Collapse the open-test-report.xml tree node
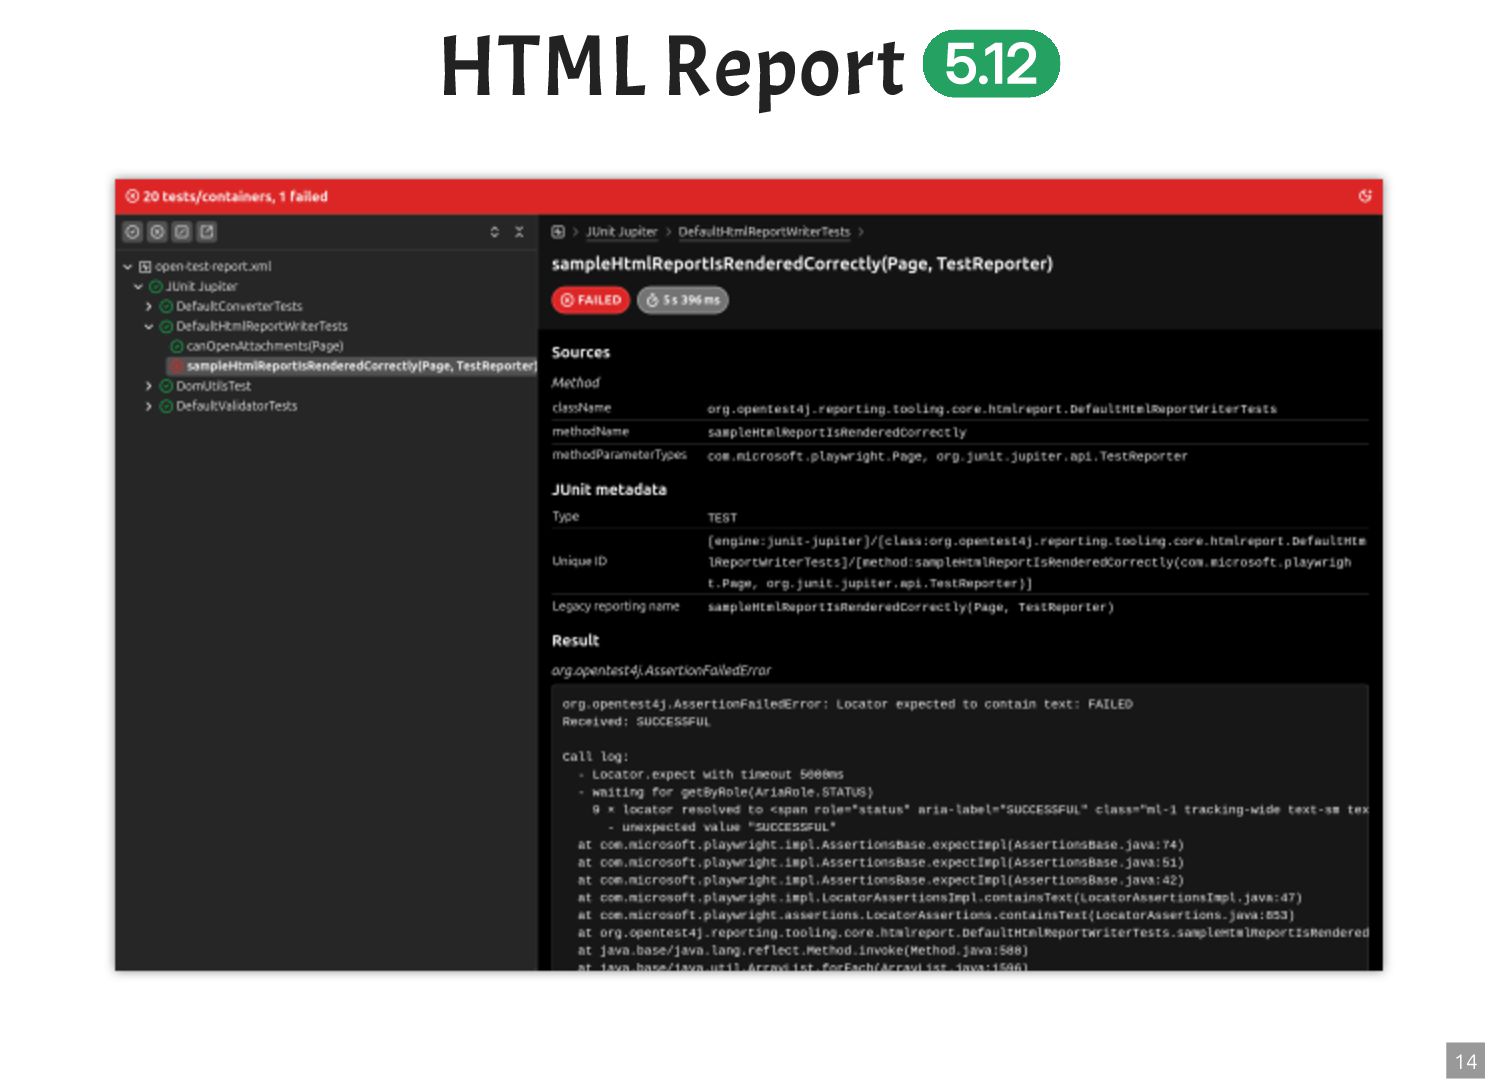1498x1092 pixels. click(128, 267)
